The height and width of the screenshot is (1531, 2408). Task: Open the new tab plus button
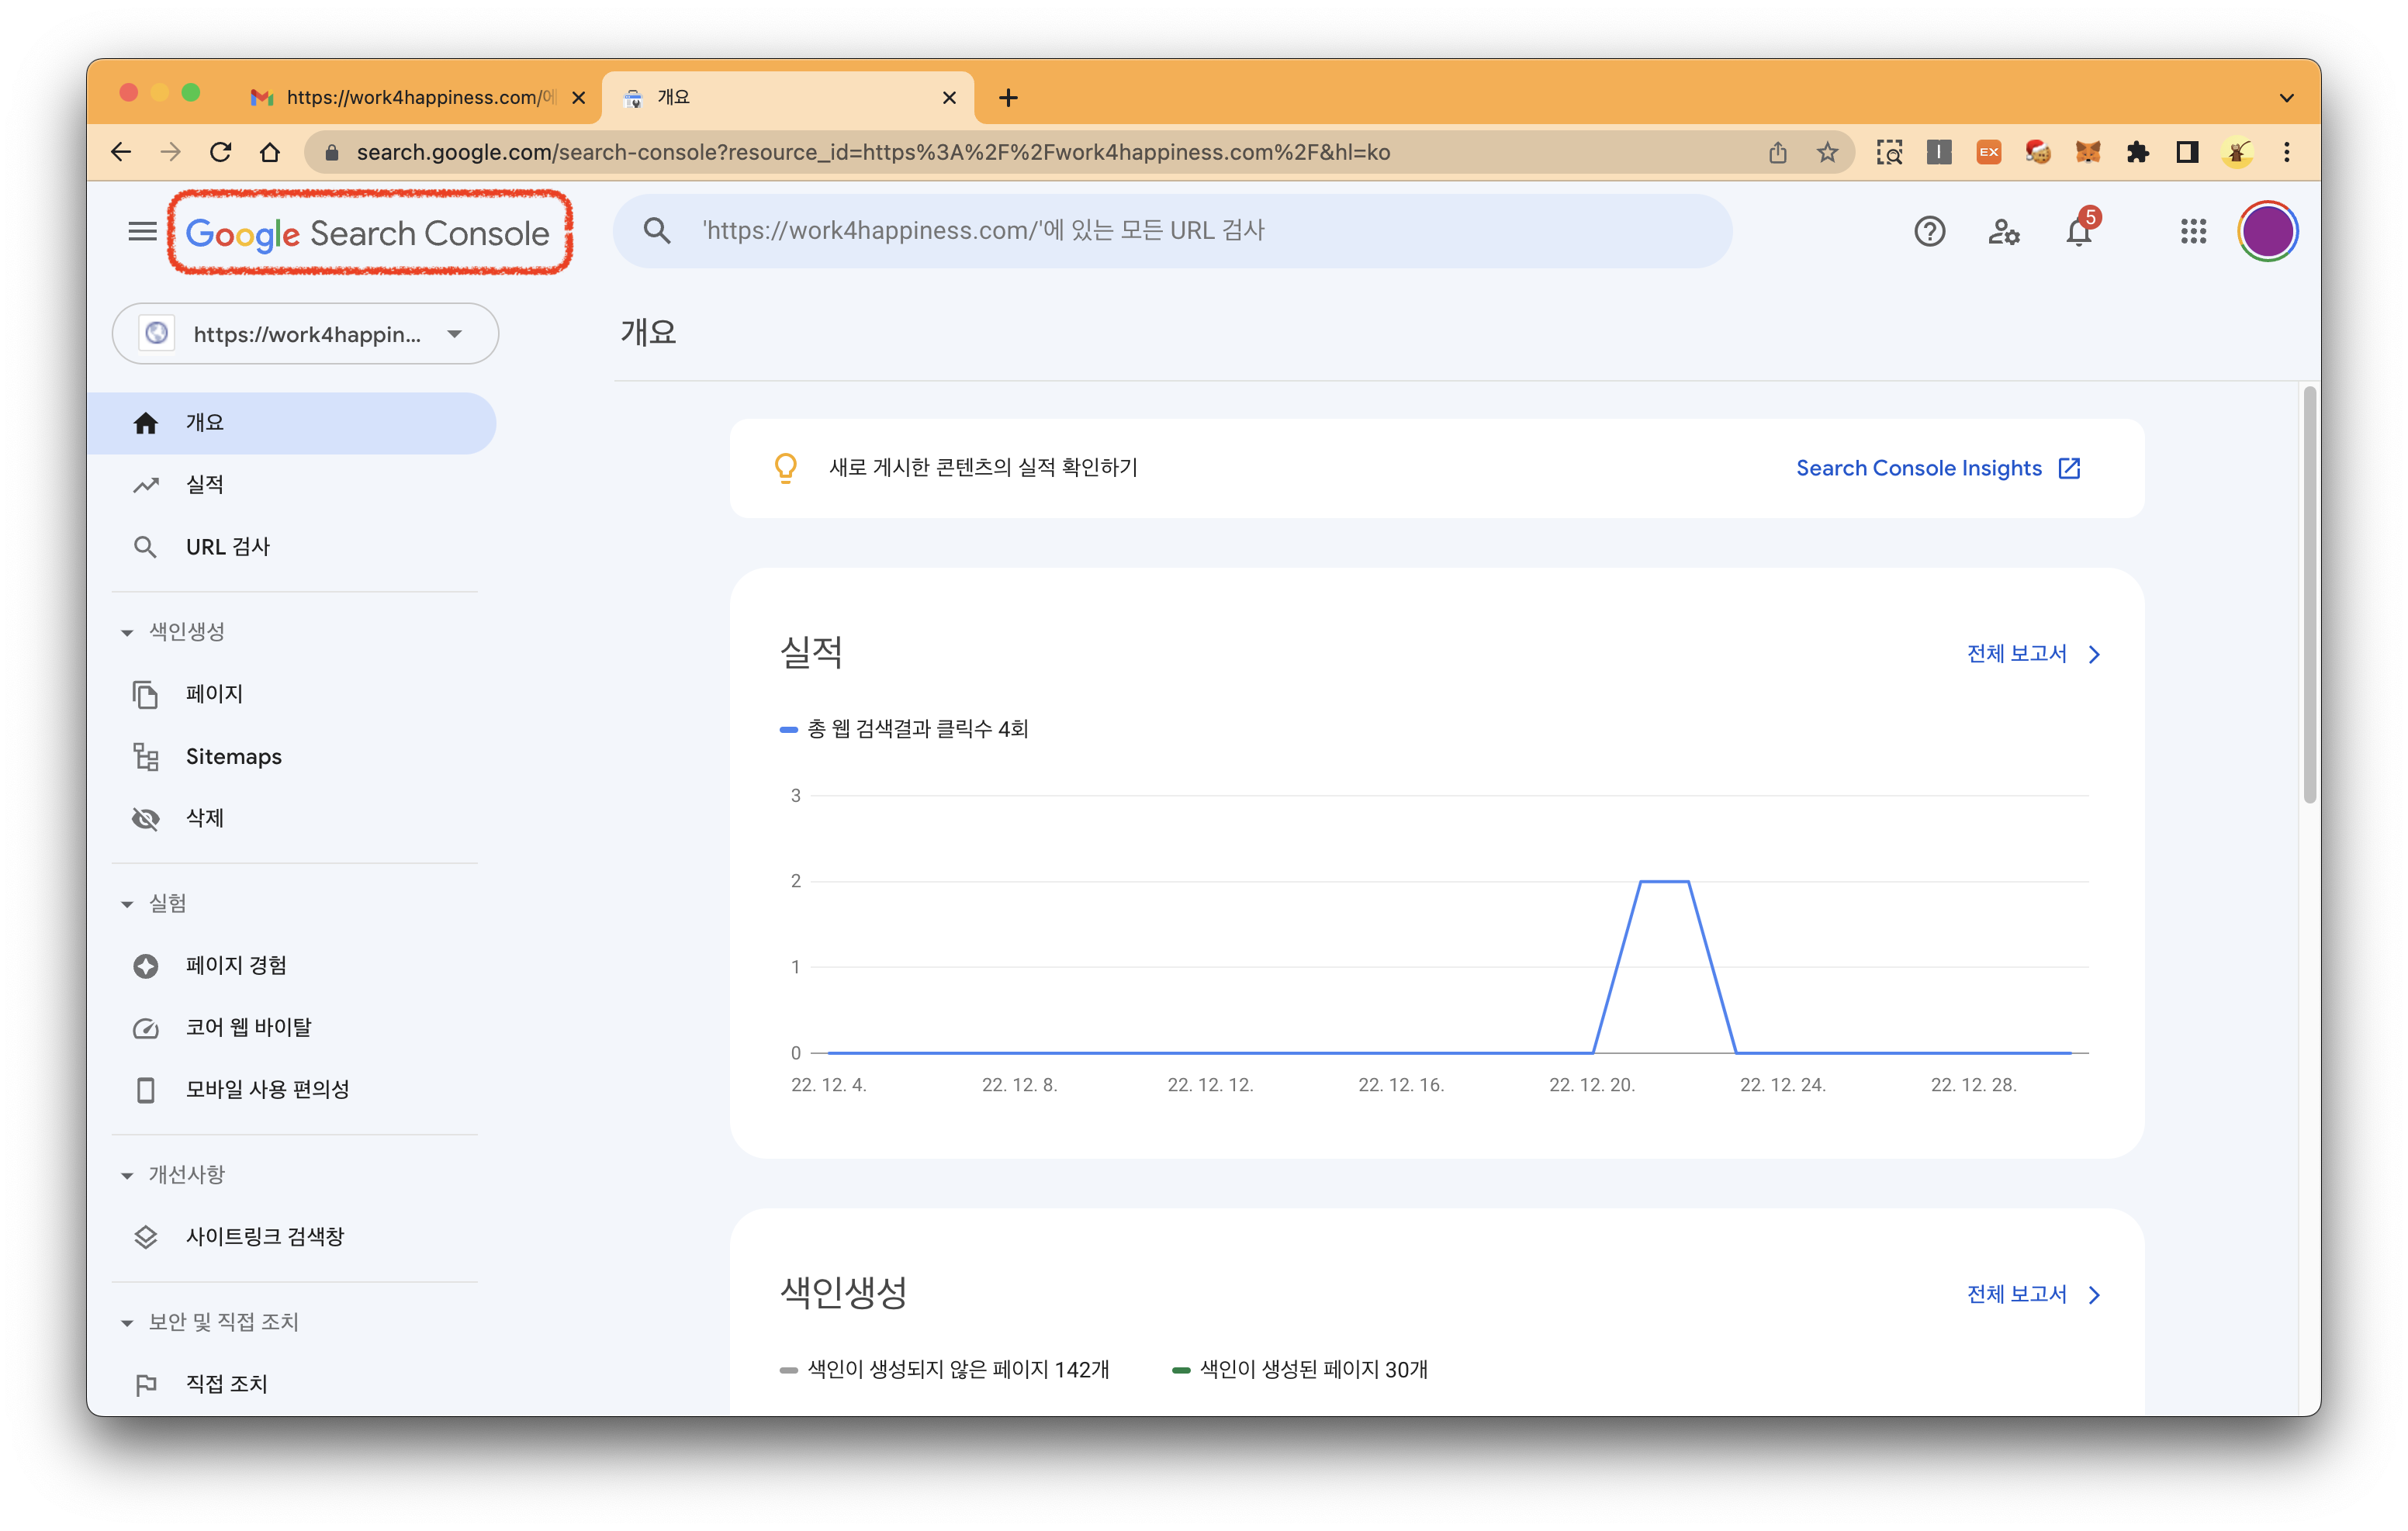point(1008,98)
